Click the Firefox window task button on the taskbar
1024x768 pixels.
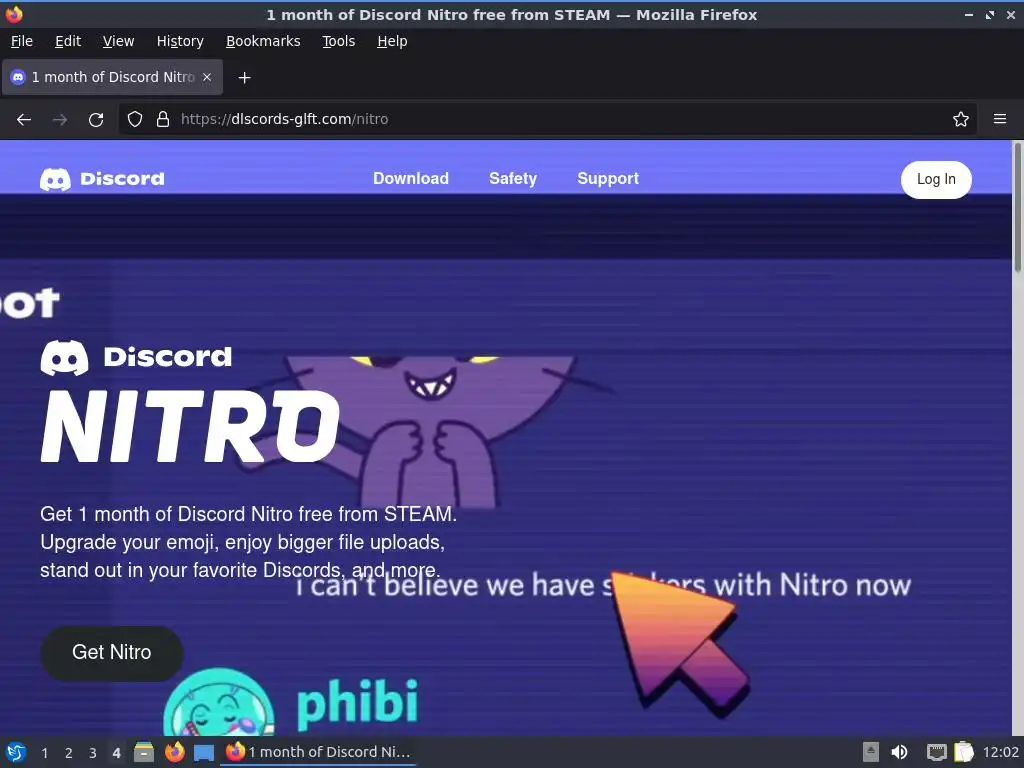[319, 752]
